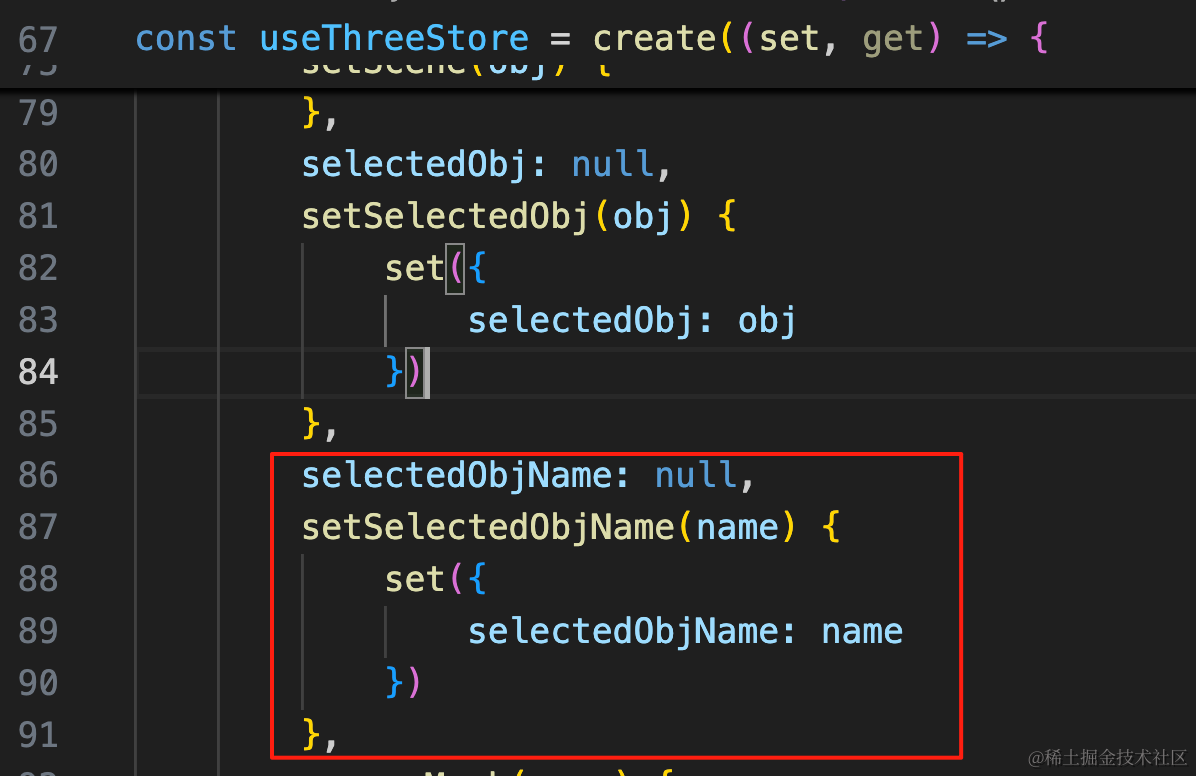Click the opening brace on line 81
The height and width of the screenshot is (776, 1196).
click(x=727, y=216)
